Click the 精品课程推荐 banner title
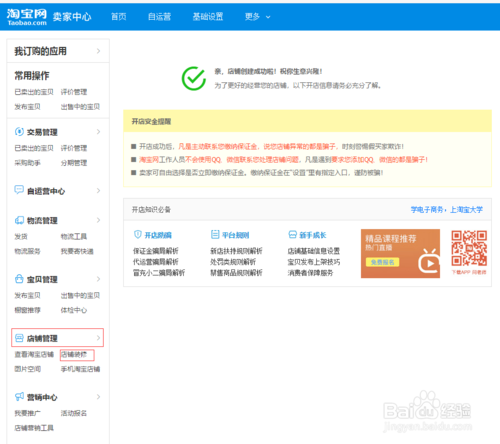The image size is (500, 444). pos(391,238)
